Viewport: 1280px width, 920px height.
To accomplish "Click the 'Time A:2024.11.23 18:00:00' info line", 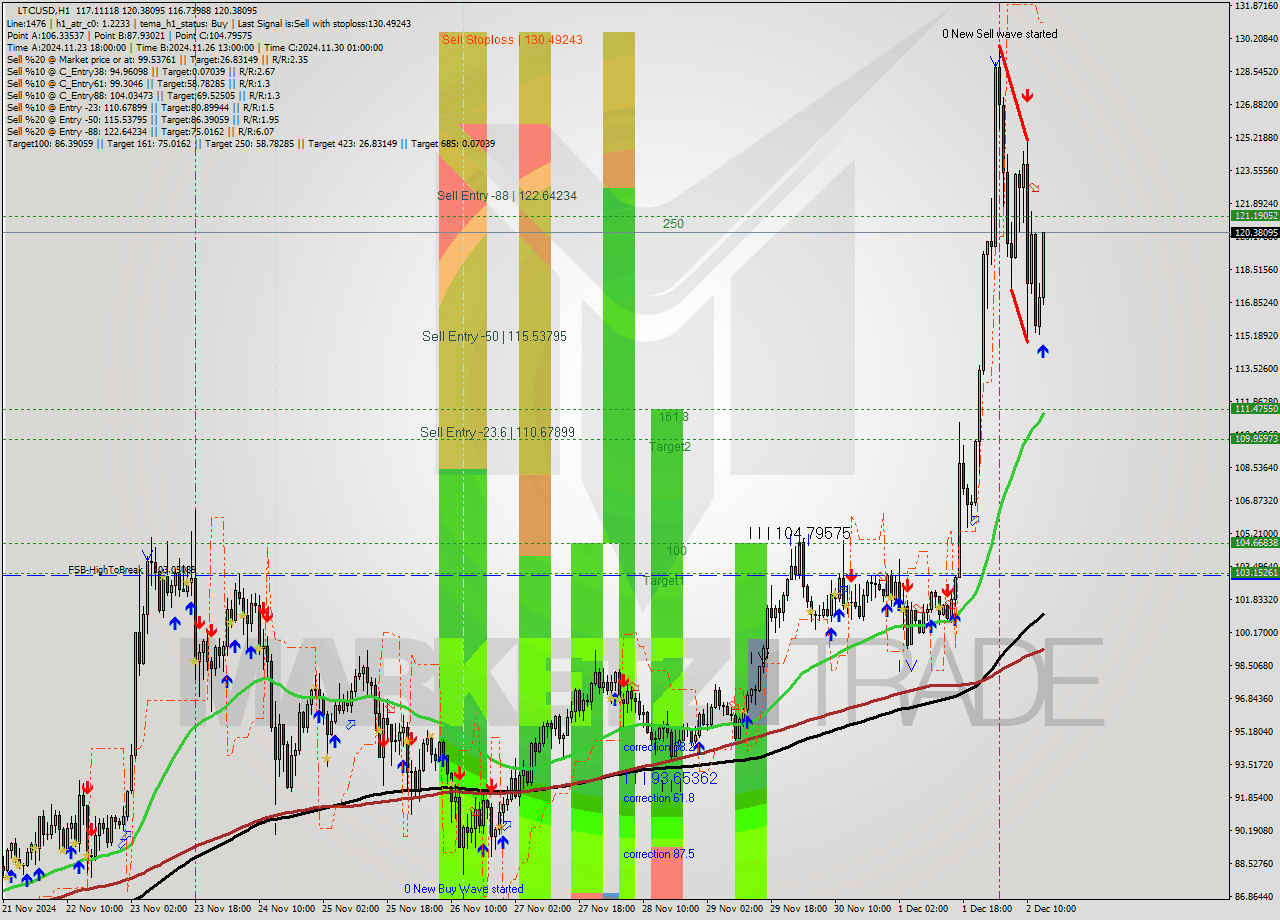I will coord(194,47).
